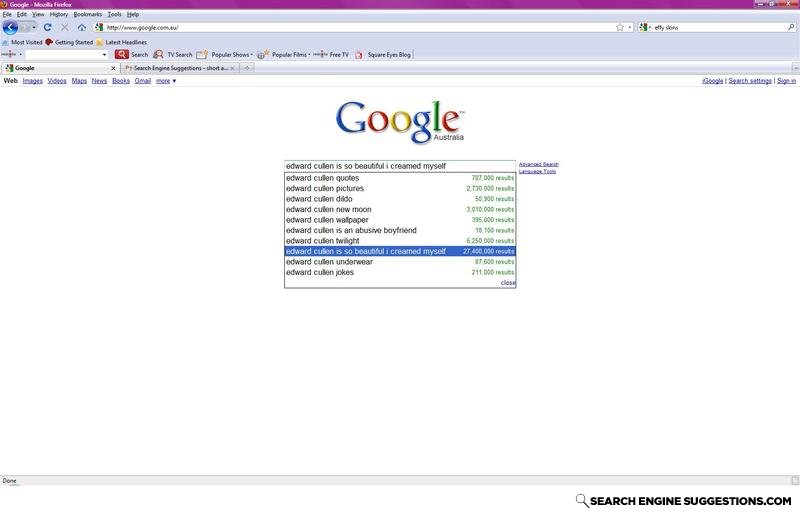The height and width of the screenshot is (512, 800).
Task: Open the search engine chooser dropdown
Action: tap(645, 28)
